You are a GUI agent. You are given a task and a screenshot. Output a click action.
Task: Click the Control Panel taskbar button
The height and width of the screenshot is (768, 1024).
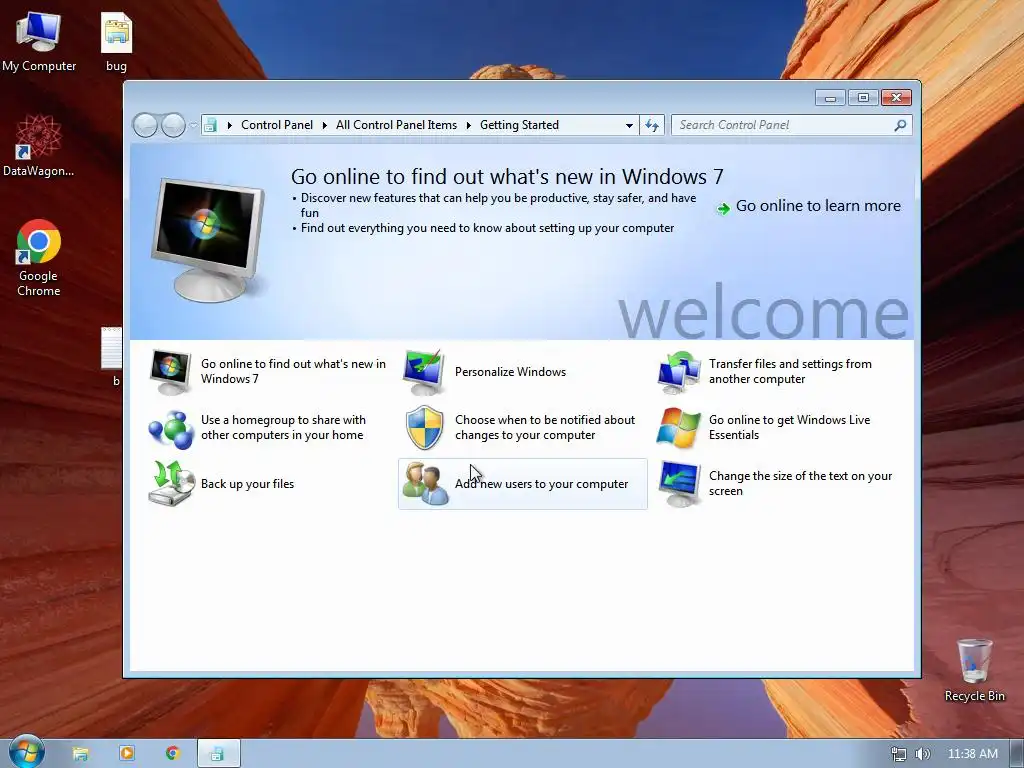click(x=218, y=754)
